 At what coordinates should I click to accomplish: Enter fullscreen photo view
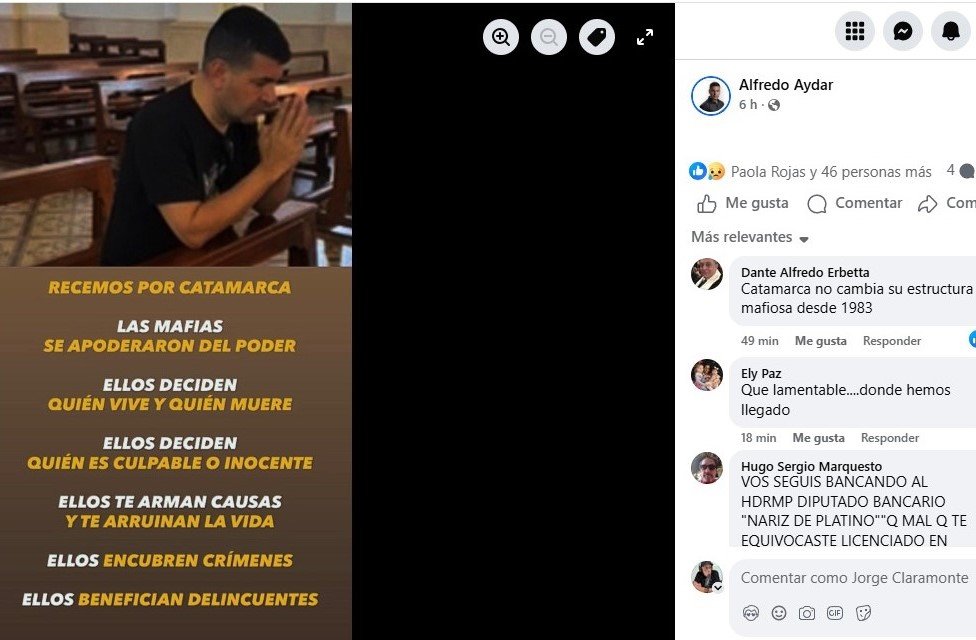(x=645, y=37)
